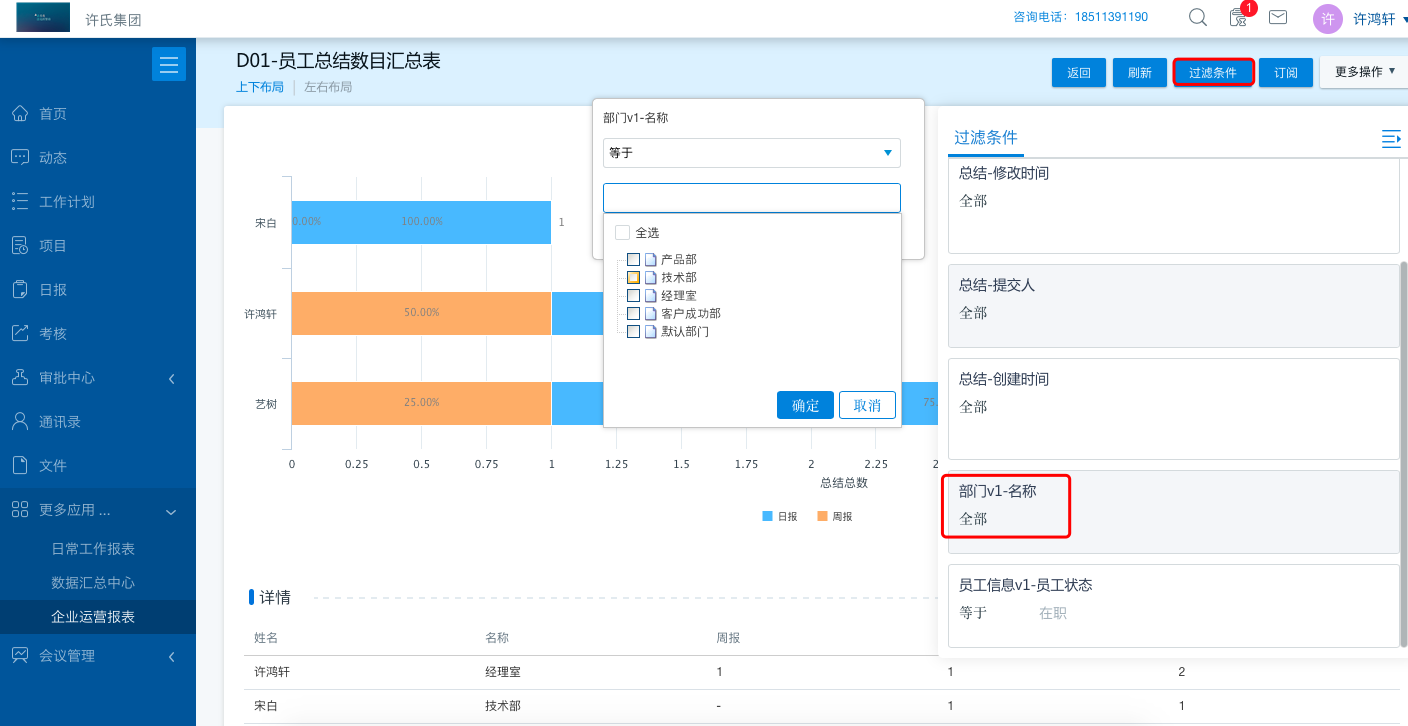Collapse the 更多应用 chevron
The image size is (1408, 726).
pos(171,511)
